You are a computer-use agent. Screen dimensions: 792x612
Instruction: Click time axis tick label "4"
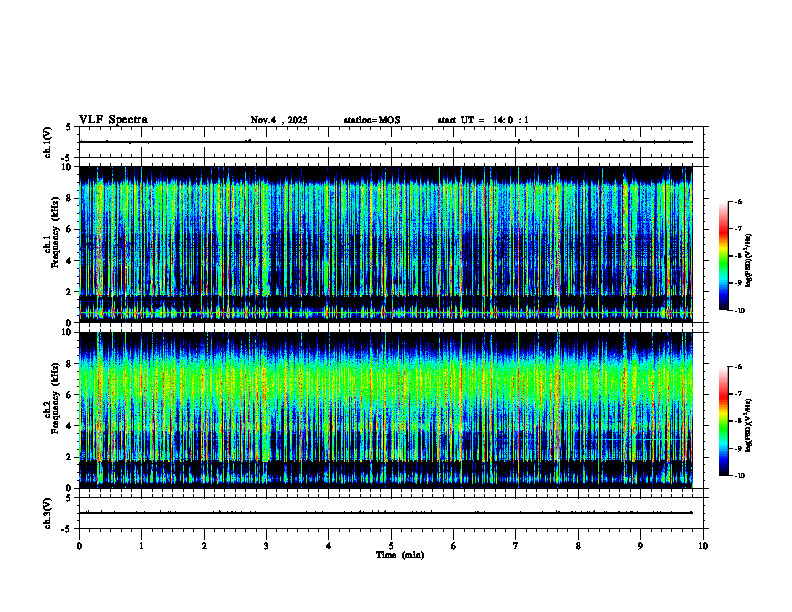point(329,546)
